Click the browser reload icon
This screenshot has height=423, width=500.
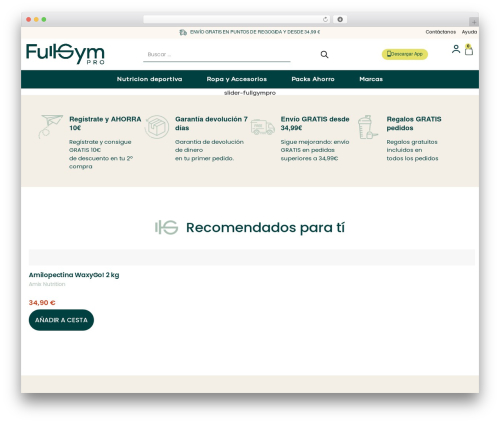(x=325, y=20)
